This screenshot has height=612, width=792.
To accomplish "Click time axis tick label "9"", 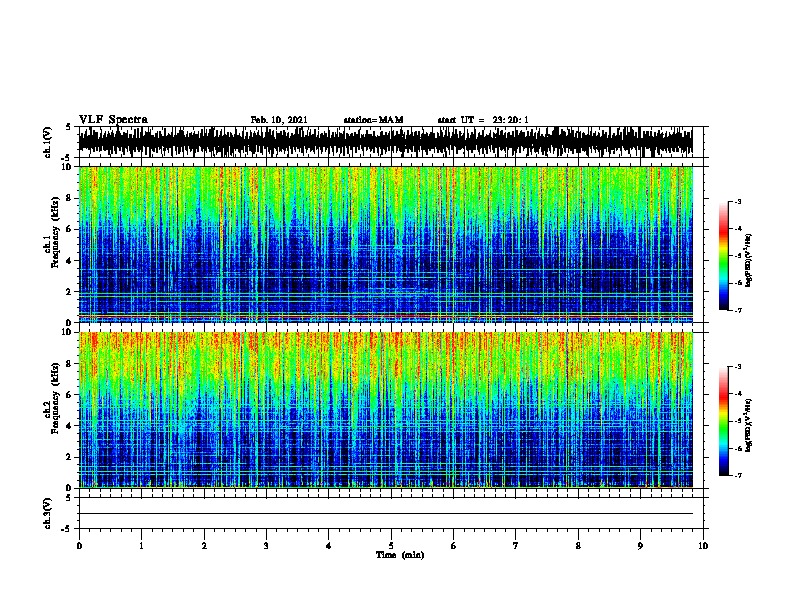I will pos(640,546).
